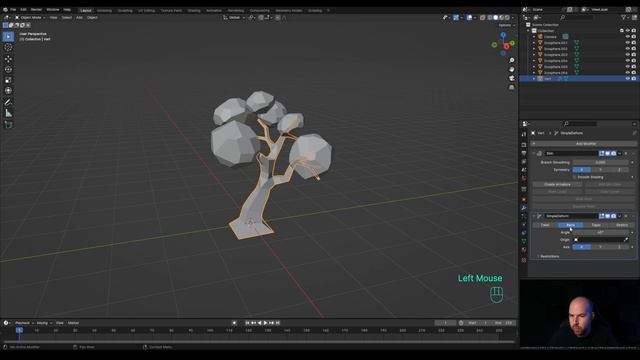Click the SimpleDeform Angle value field
This screenshot has width=640, height=360.
point(600,232)
